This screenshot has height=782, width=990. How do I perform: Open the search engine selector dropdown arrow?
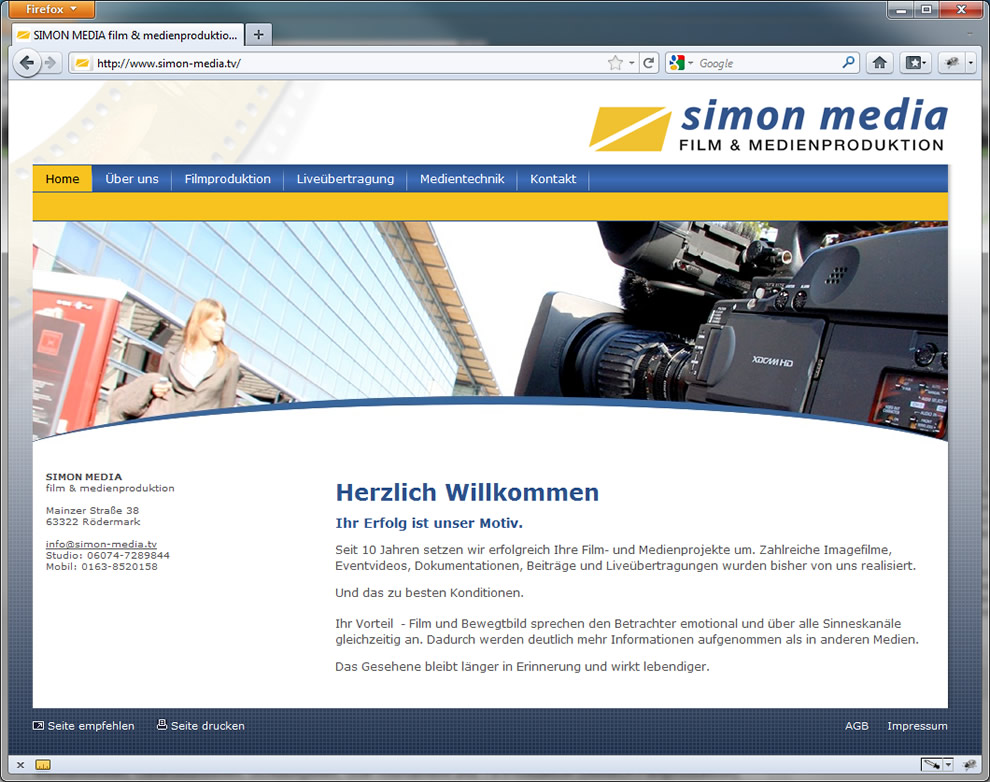pos(691,63)
